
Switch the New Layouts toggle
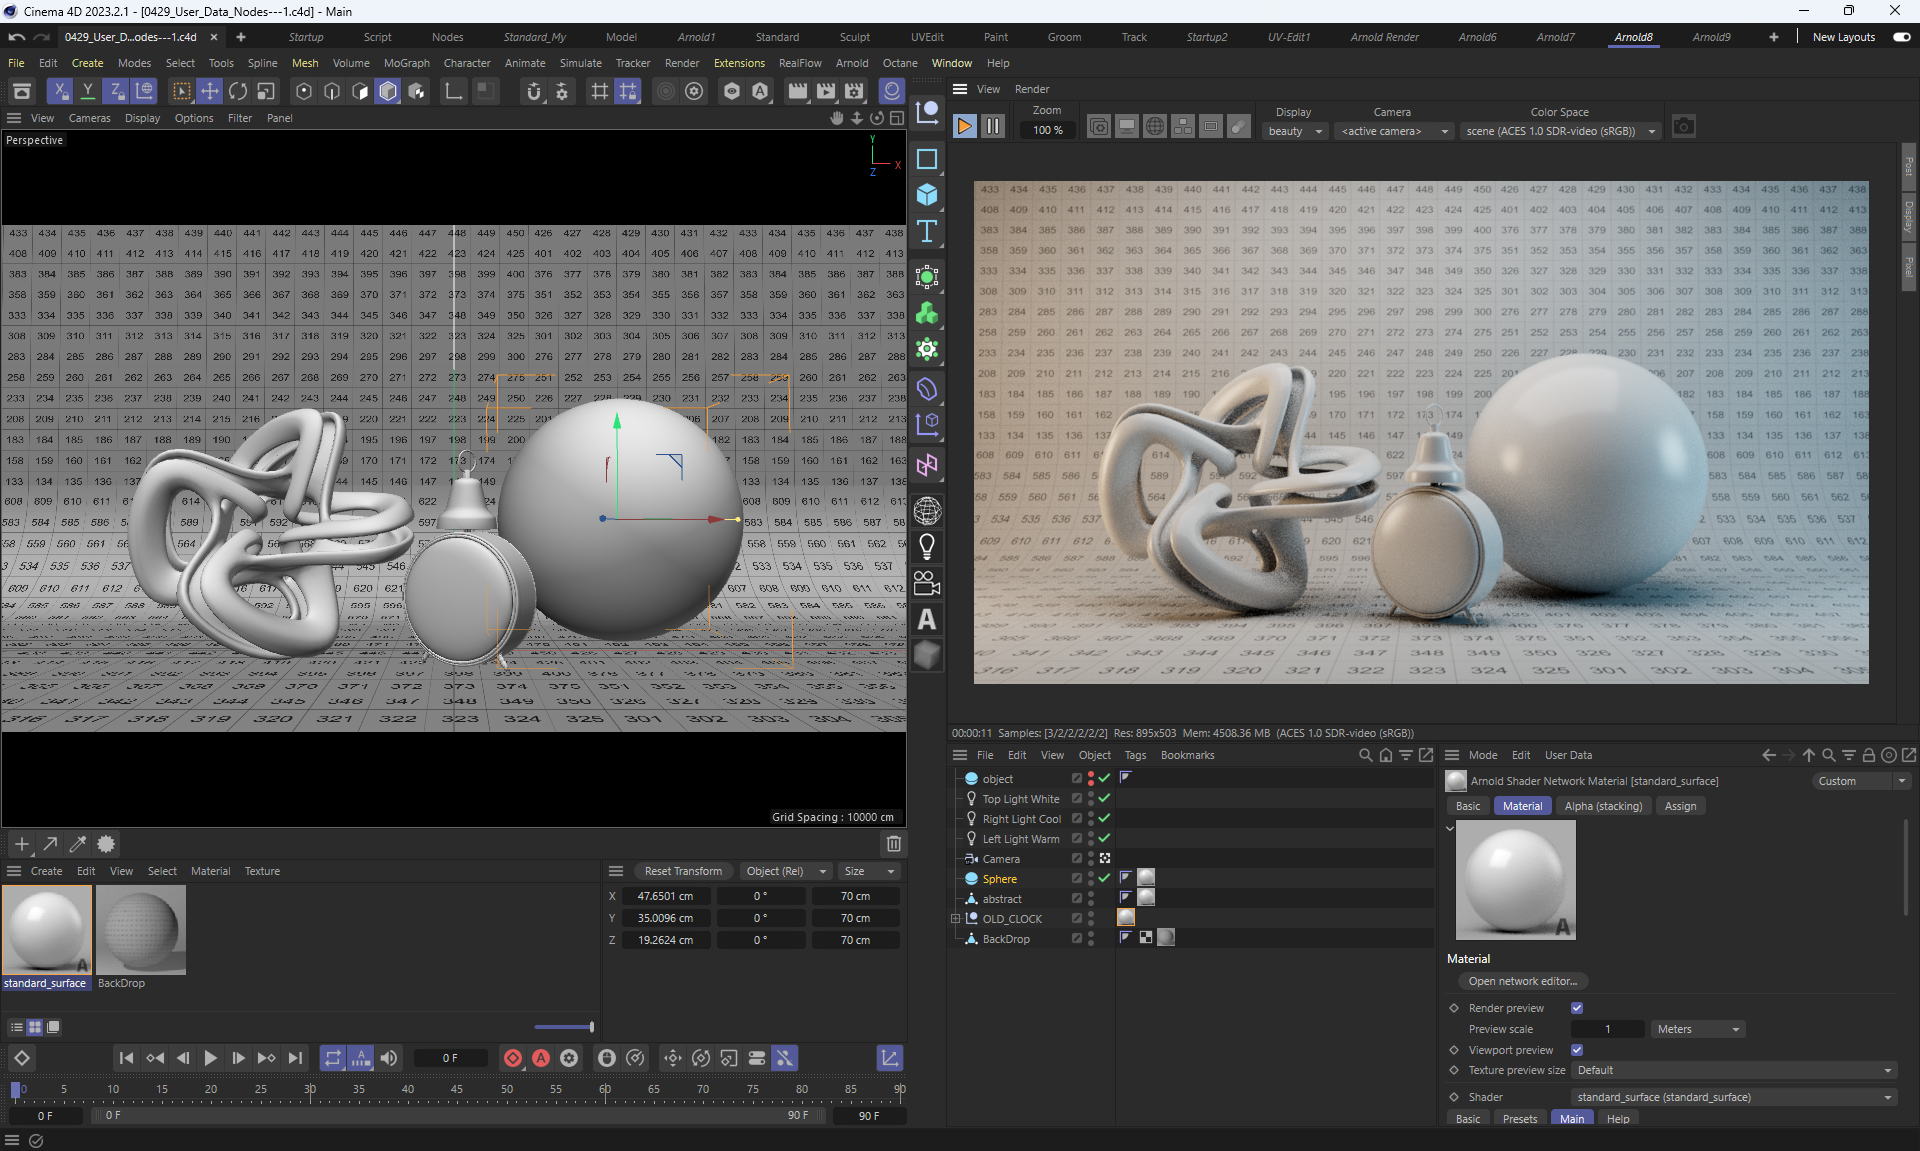click(1901, 37)
